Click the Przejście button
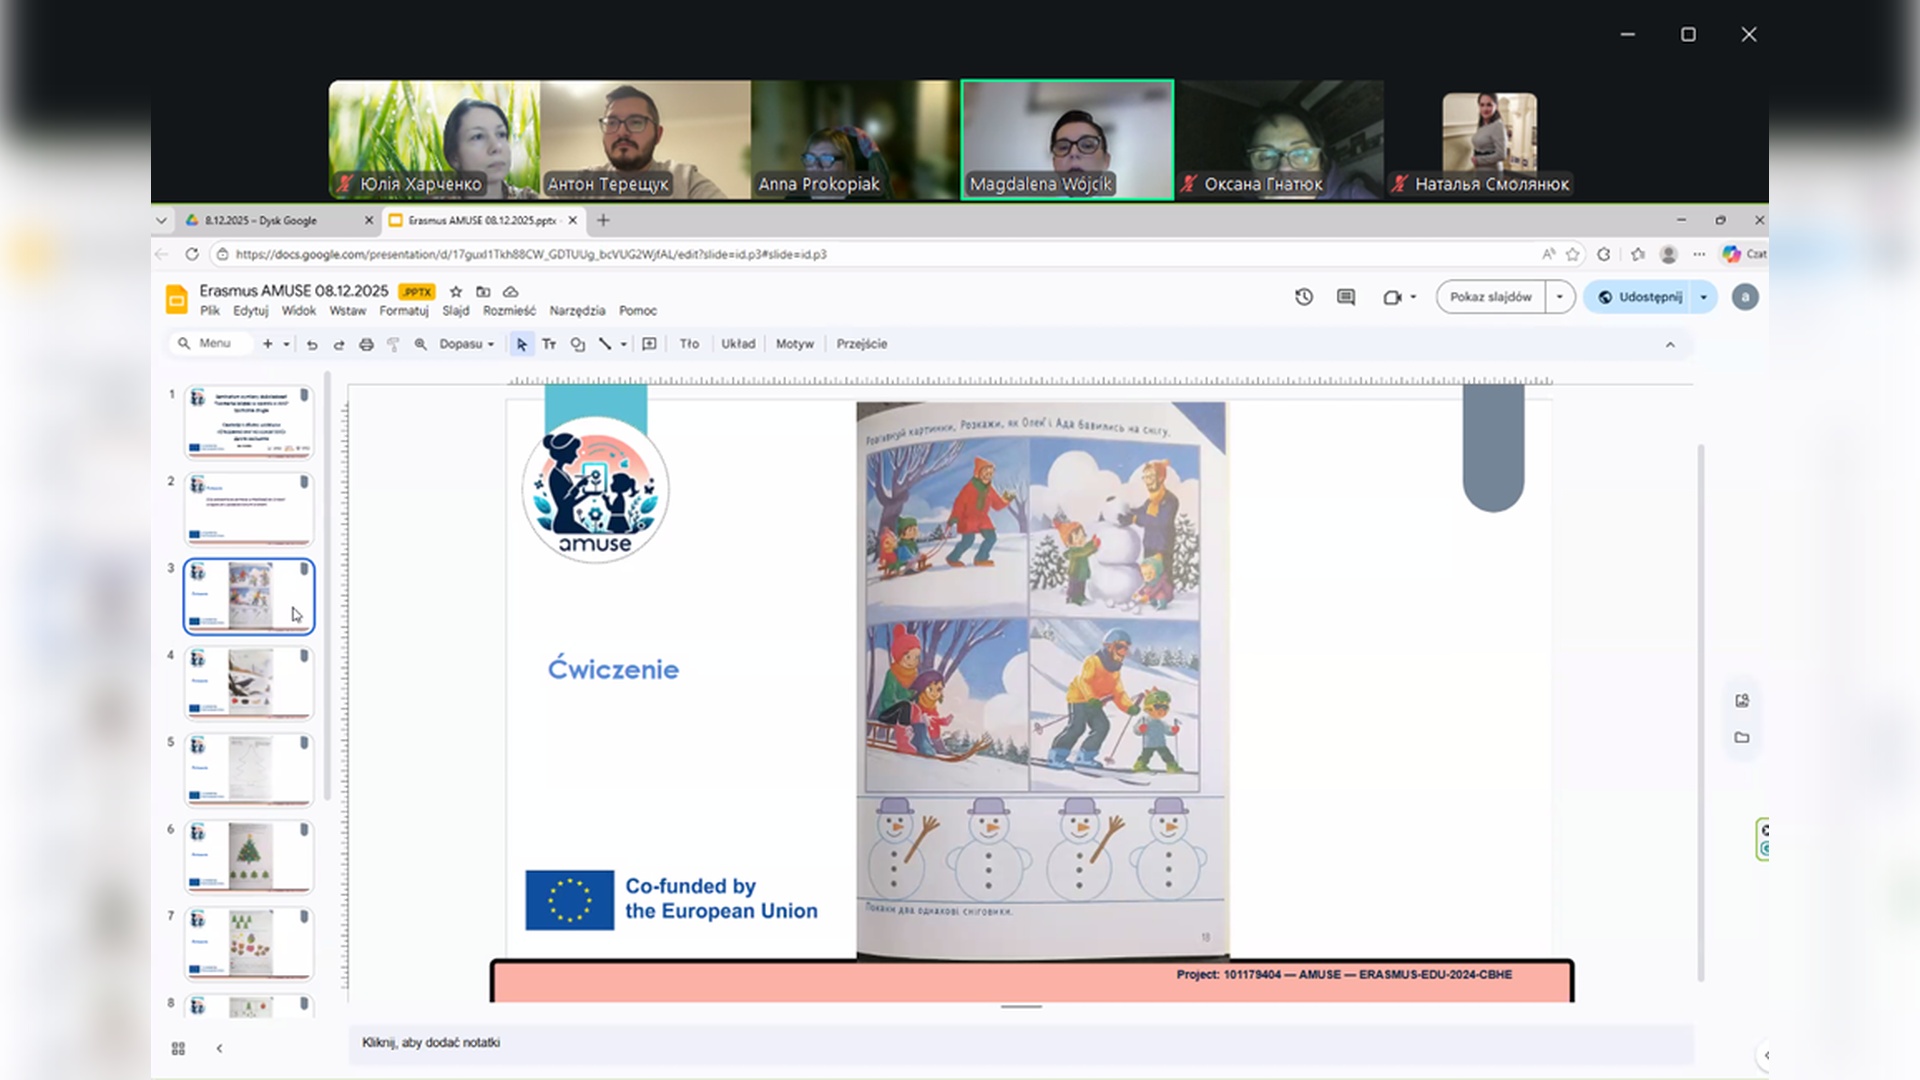 point(861,344)
